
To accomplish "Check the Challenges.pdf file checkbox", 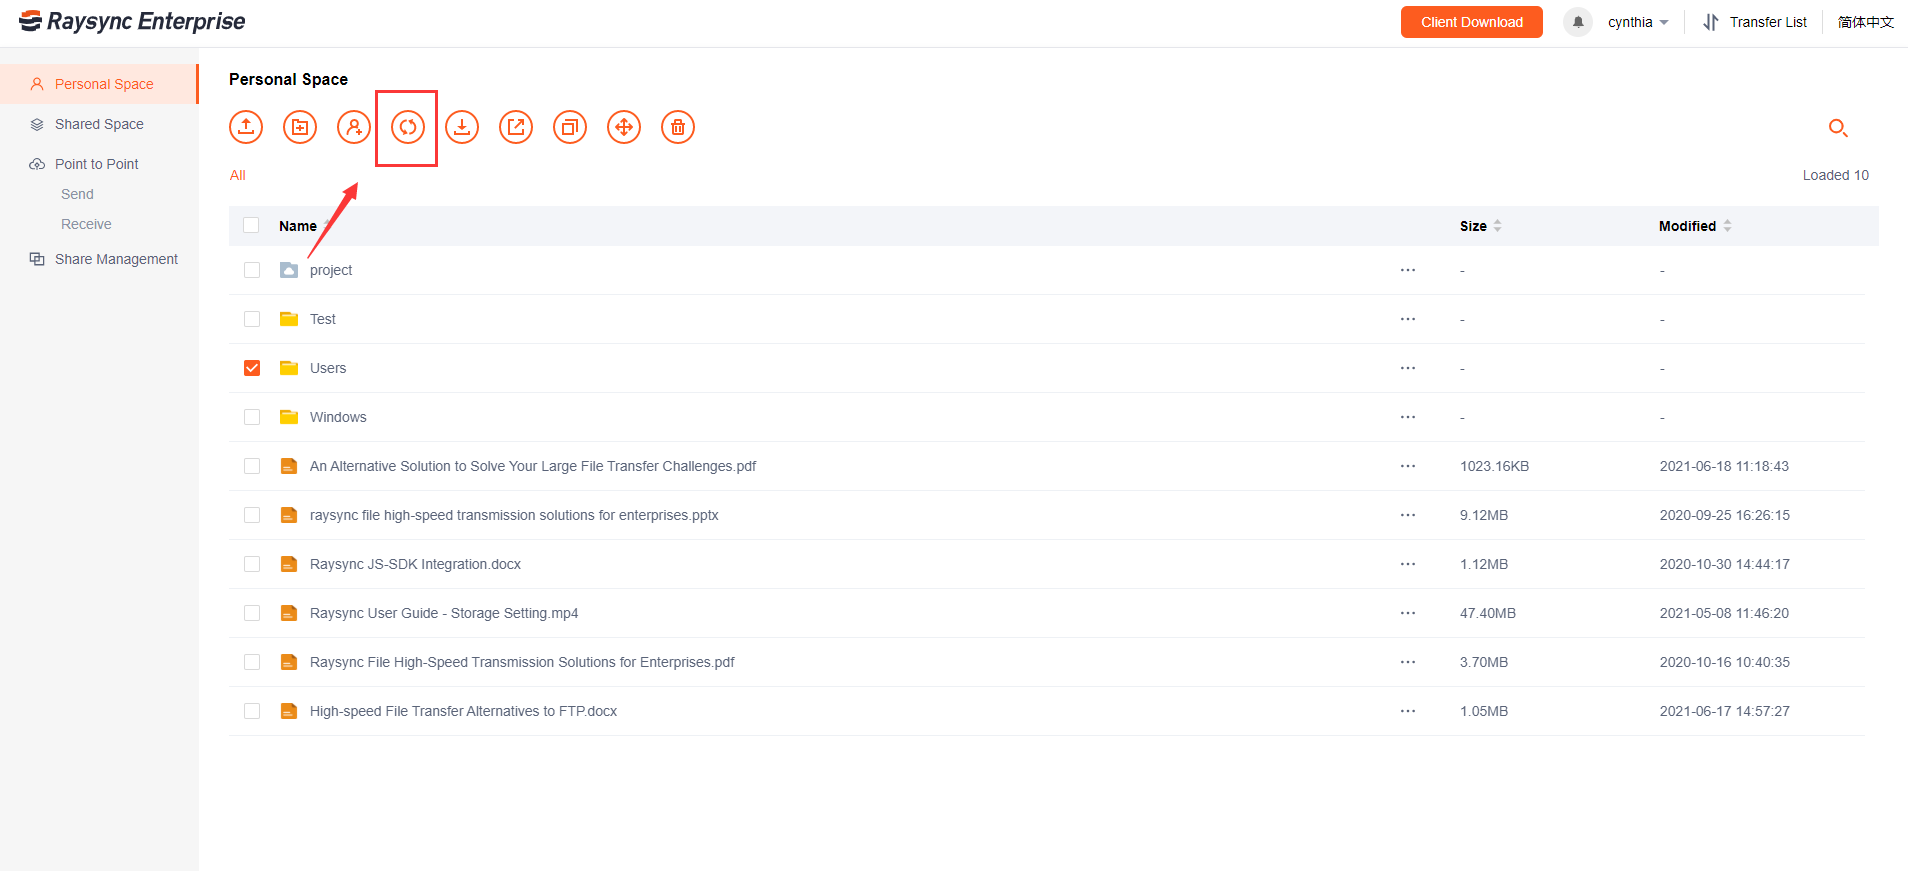I will click(252, 466).
